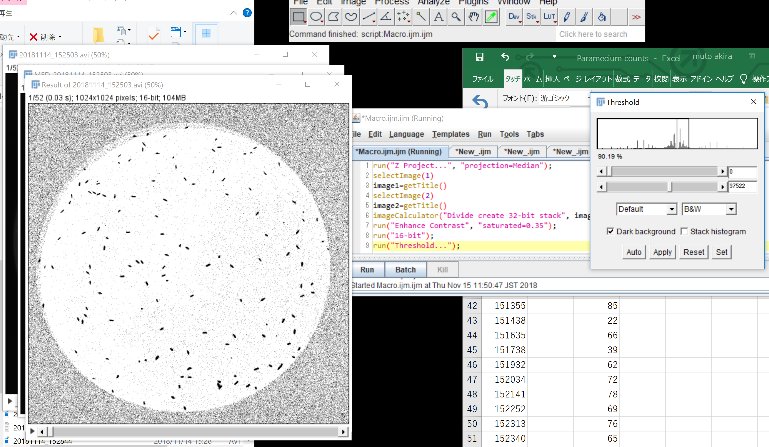Image resolution: width=769 pixels, height=447 pixels.
Task: Open the macro editor Templates menu
Action: pyautogui.click(x=451, y=134)
